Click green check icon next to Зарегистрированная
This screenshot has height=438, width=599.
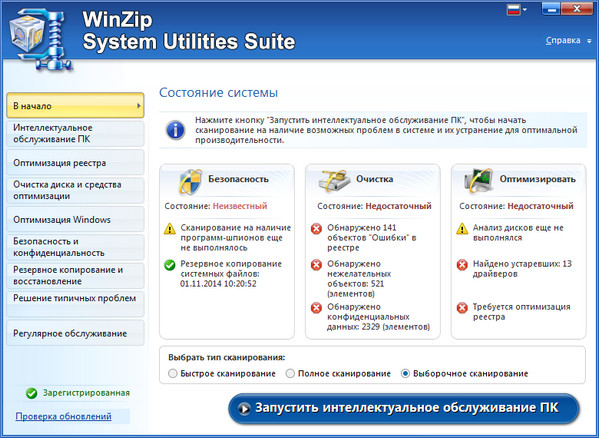[32, 393]
